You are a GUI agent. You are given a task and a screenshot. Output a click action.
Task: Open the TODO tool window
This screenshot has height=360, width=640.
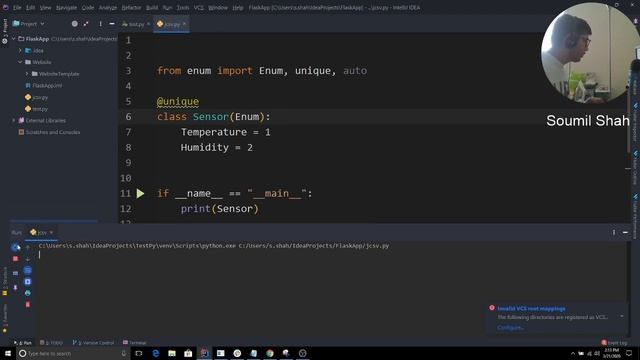pos(51,343)
